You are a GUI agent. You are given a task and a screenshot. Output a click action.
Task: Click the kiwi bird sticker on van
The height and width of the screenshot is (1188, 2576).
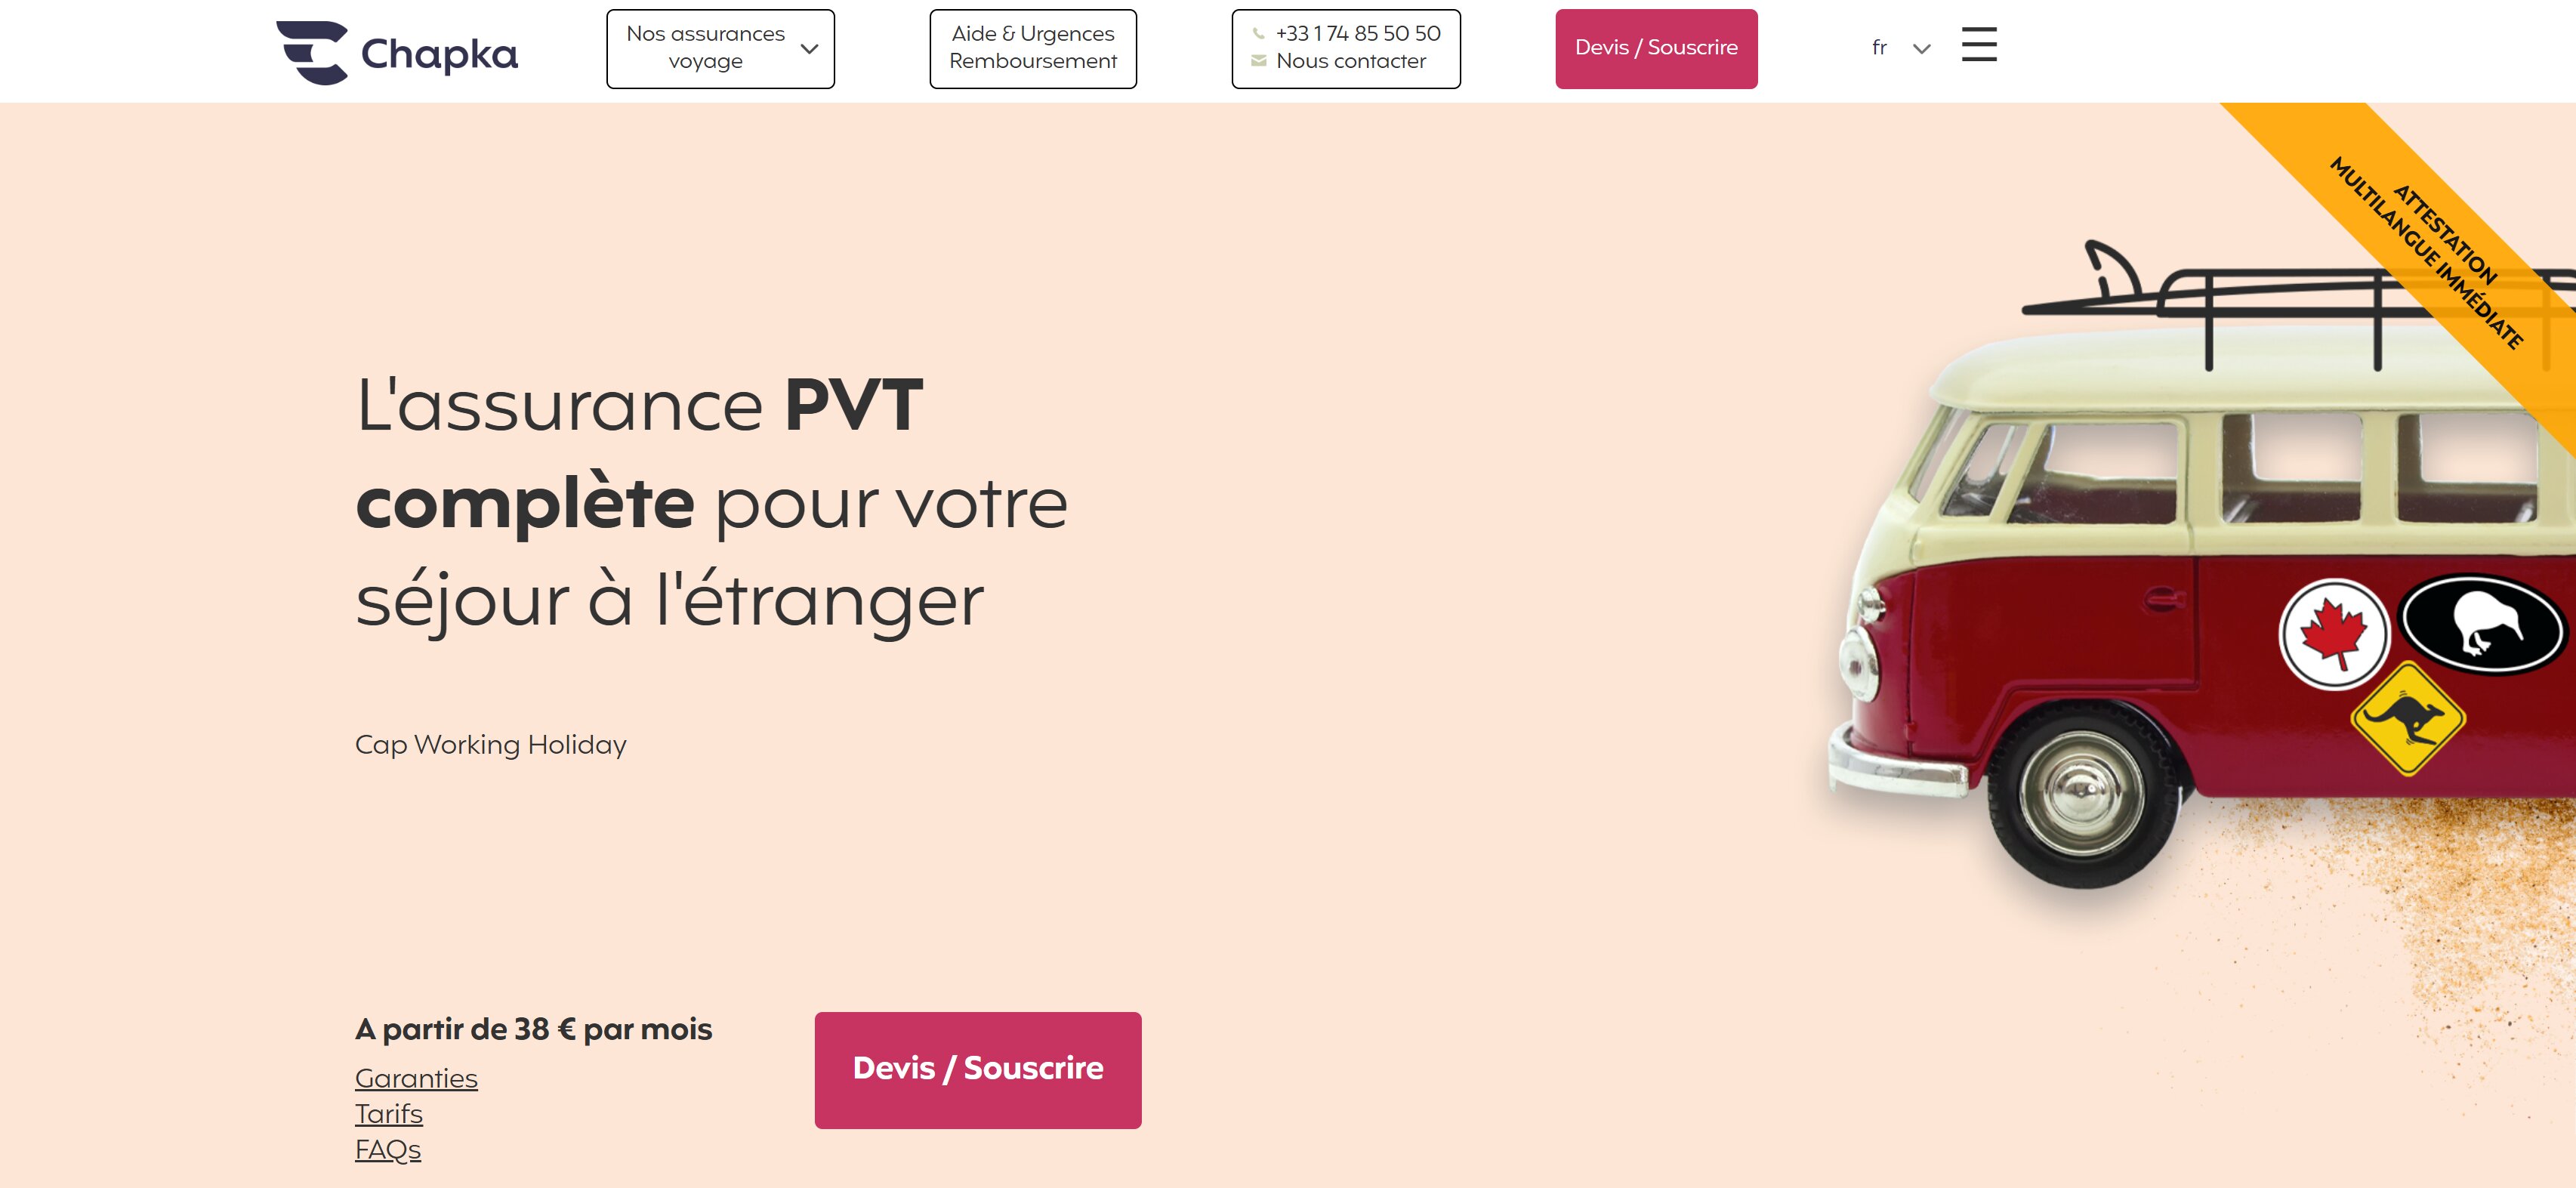click(2482, 625)
